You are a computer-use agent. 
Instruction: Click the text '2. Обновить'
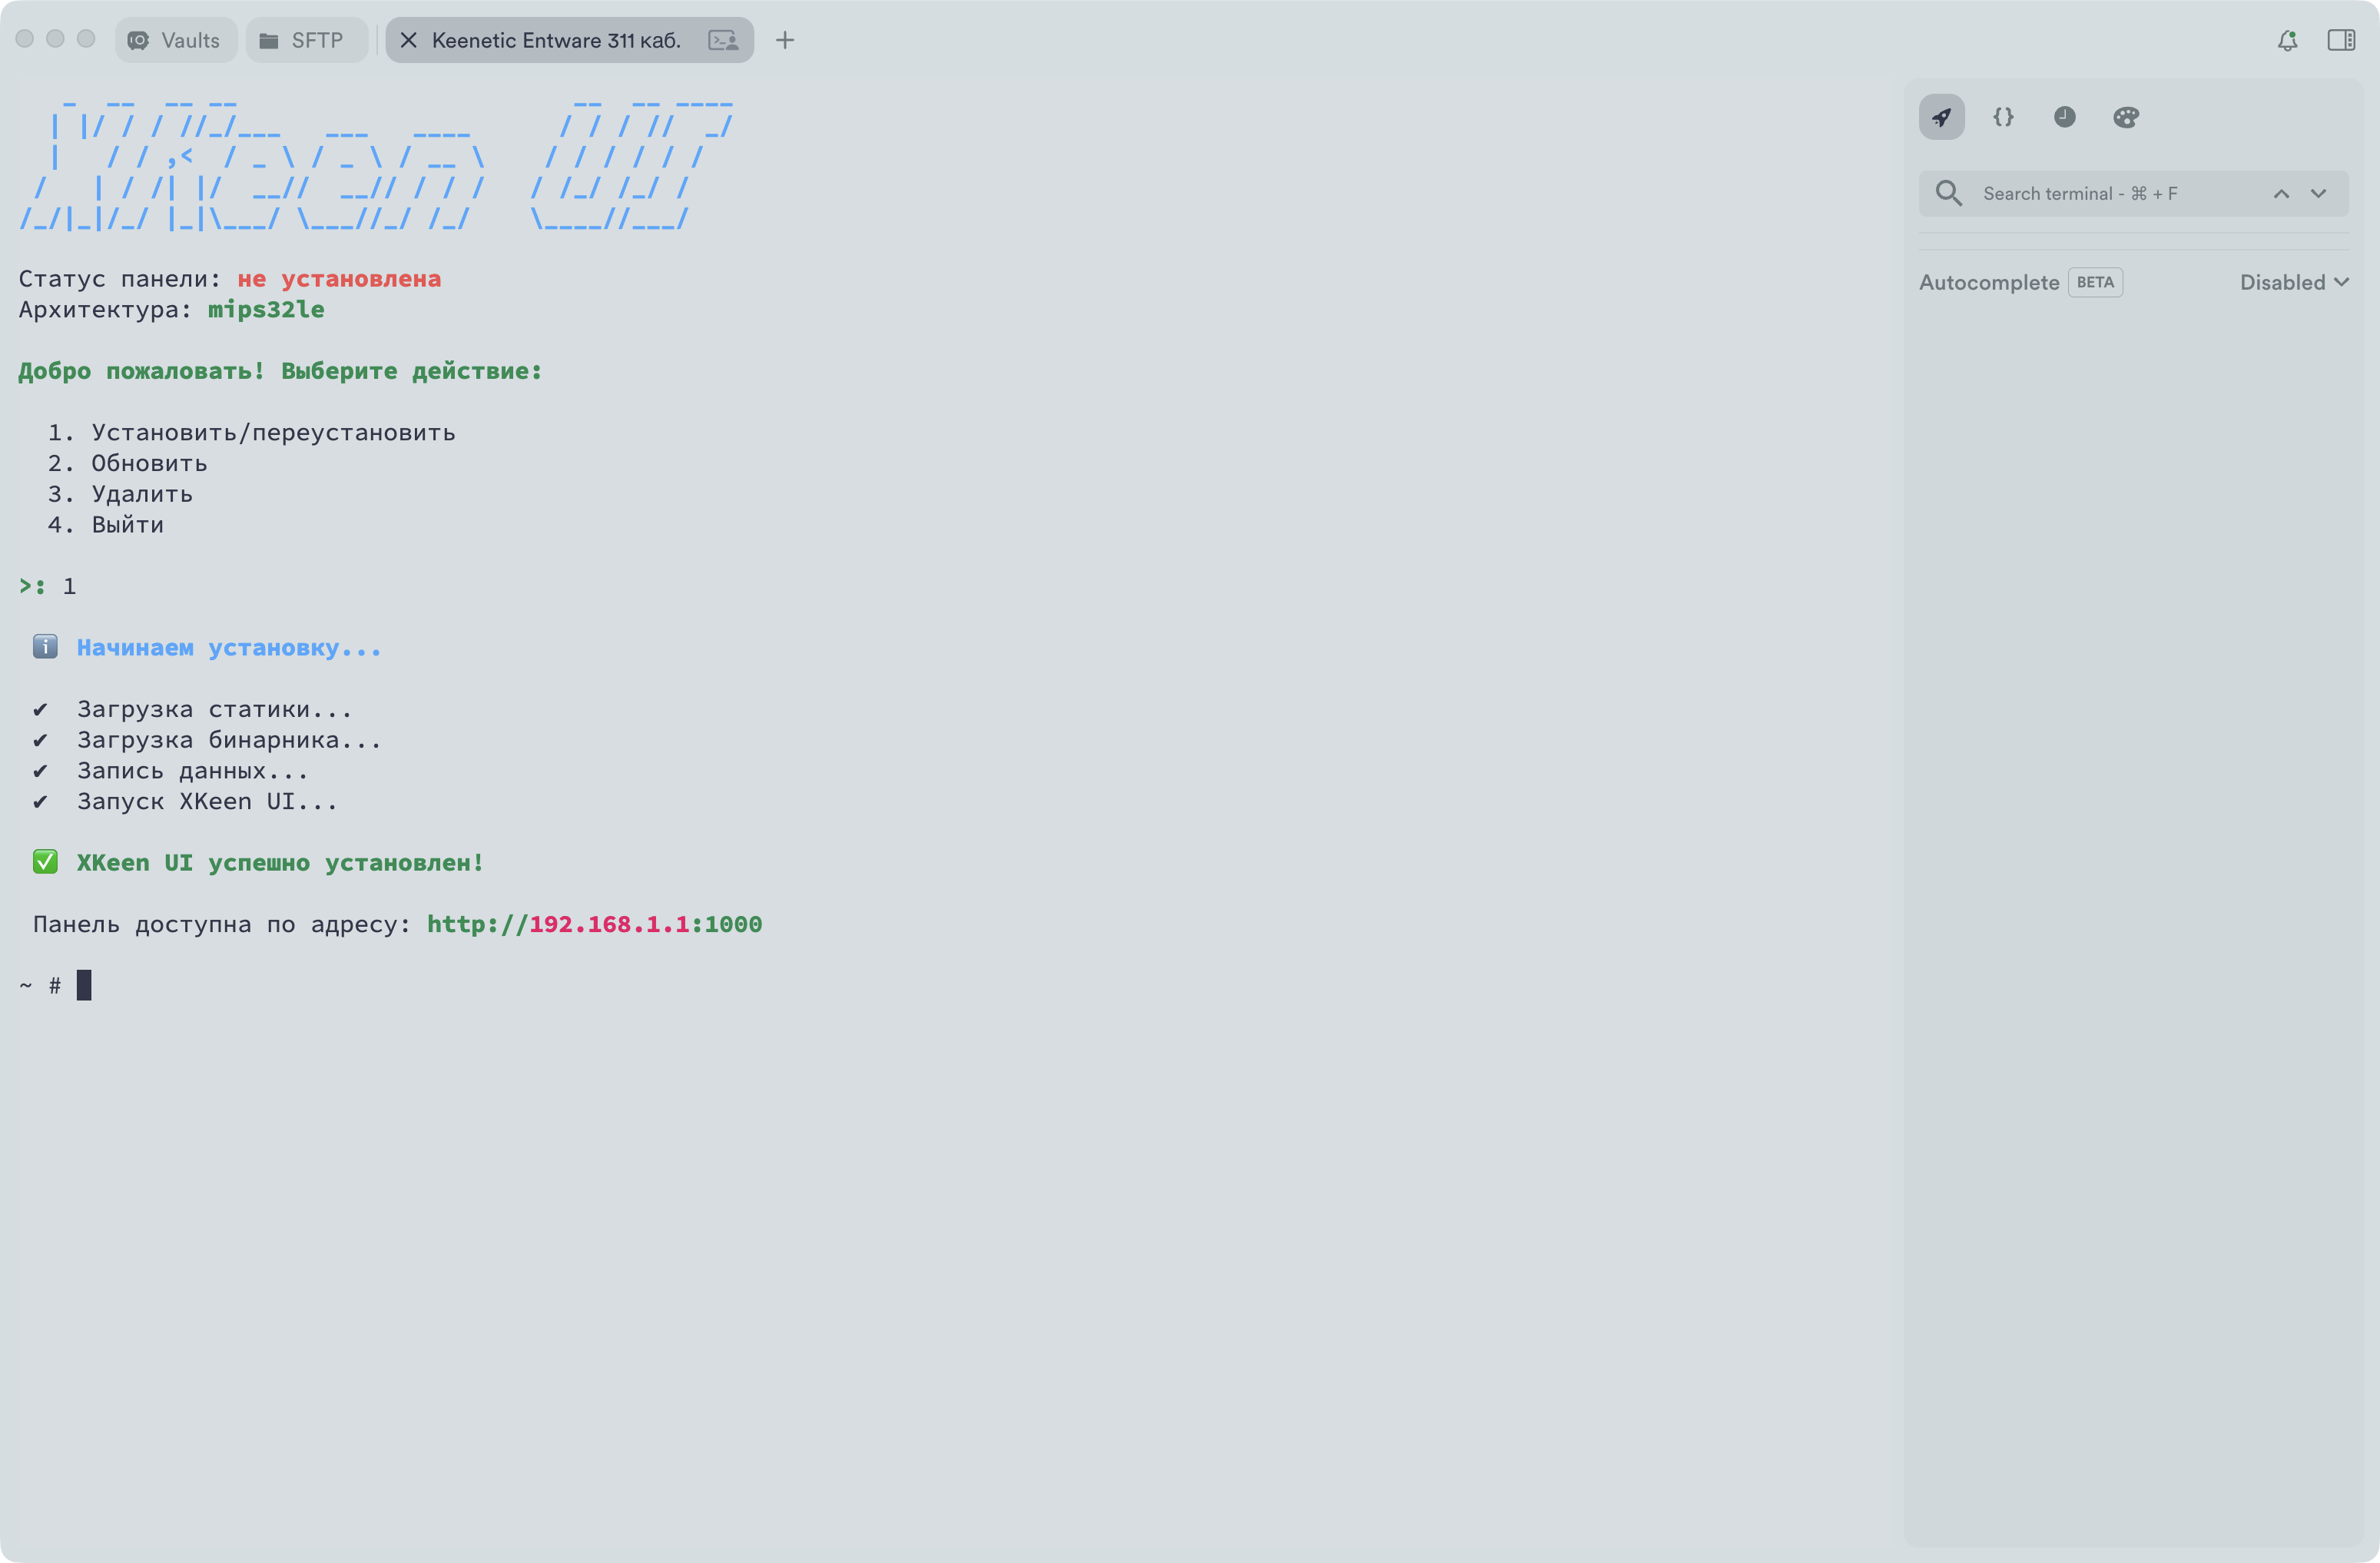tap(127, 463)
